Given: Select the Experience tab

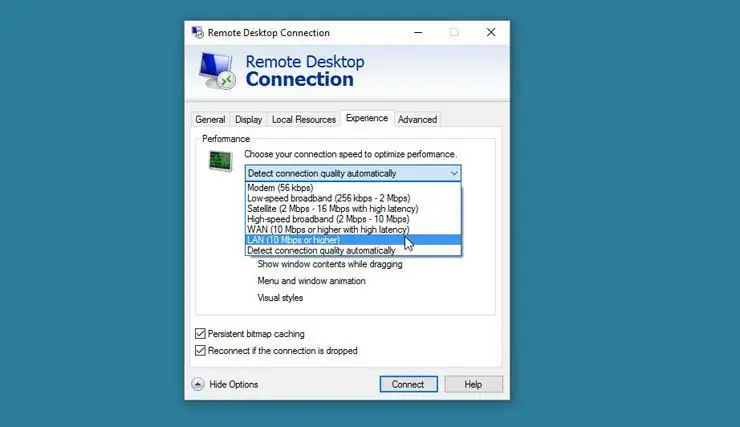Looking at the screenshot, I should point(367,118).
